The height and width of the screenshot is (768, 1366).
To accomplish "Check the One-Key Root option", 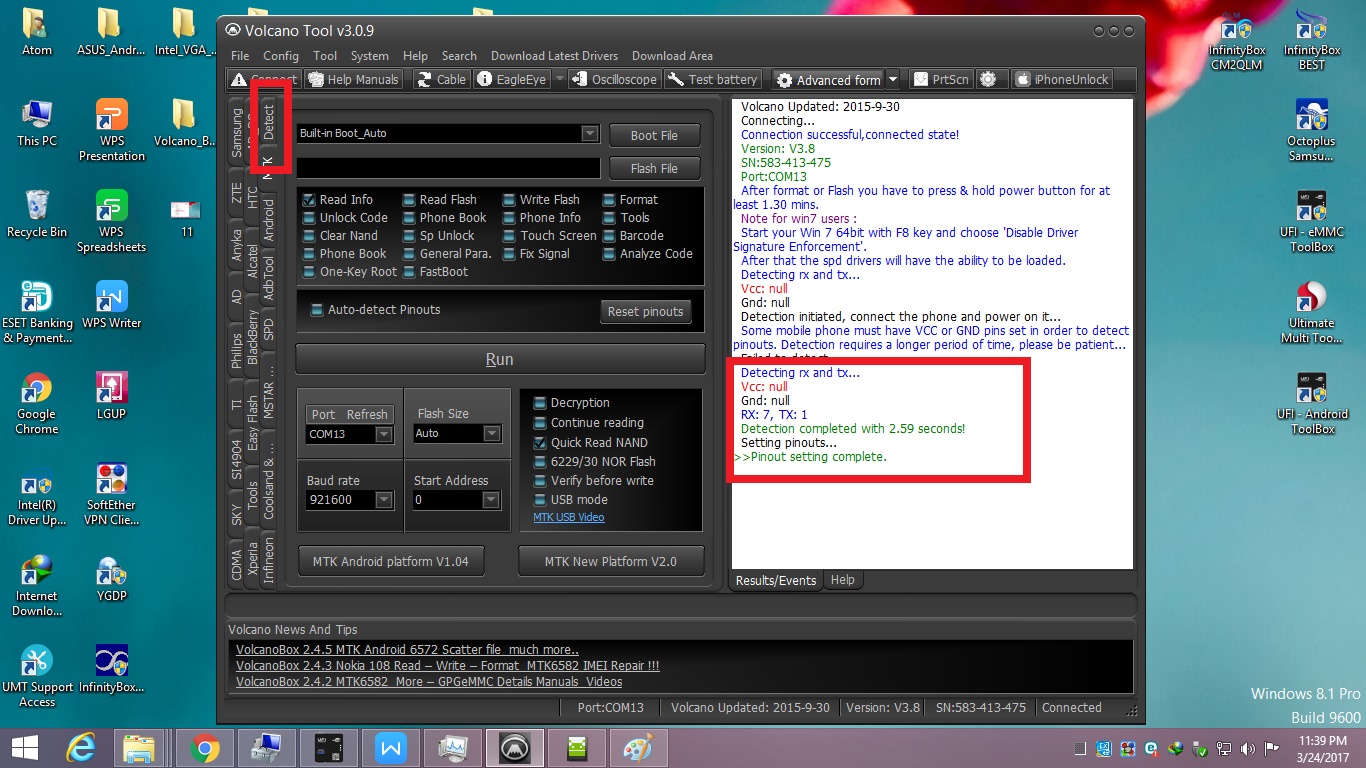I will (309, 272).
